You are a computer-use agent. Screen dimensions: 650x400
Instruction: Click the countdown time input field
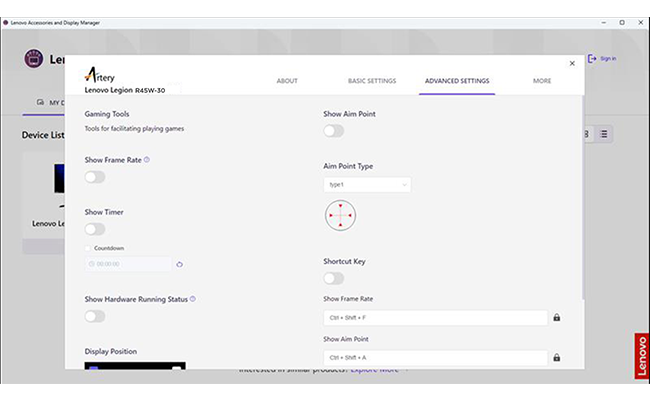click(x=128, y=264)
